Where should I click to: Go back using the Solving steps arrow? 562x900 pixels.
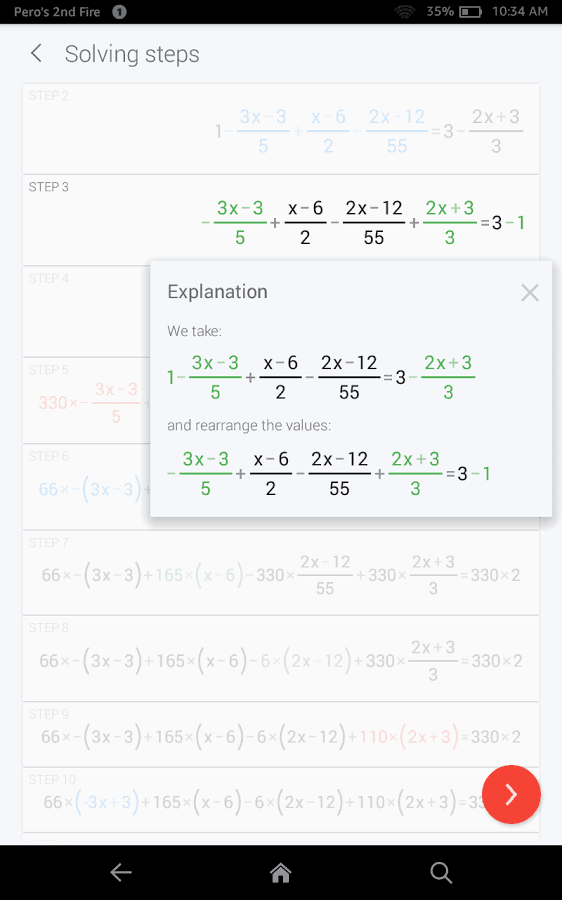pos(36,54)
